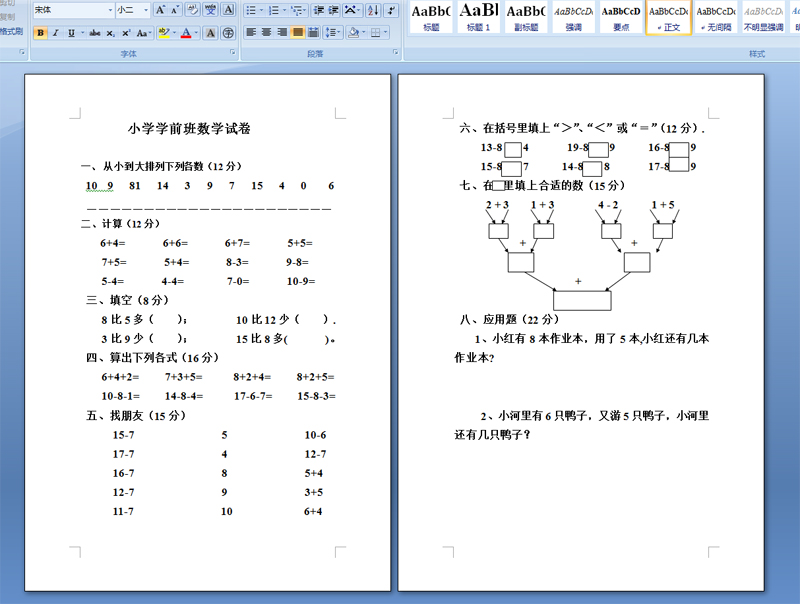
Task: Click the bottom answer box of the addition tree
Action: pos(582,300)
